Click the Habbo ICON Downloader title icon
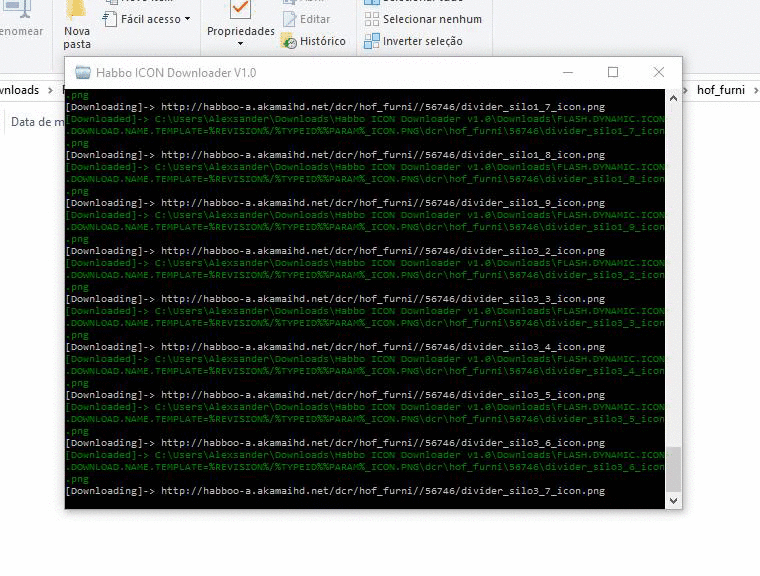The image size is (760, 576). [83, 73]
